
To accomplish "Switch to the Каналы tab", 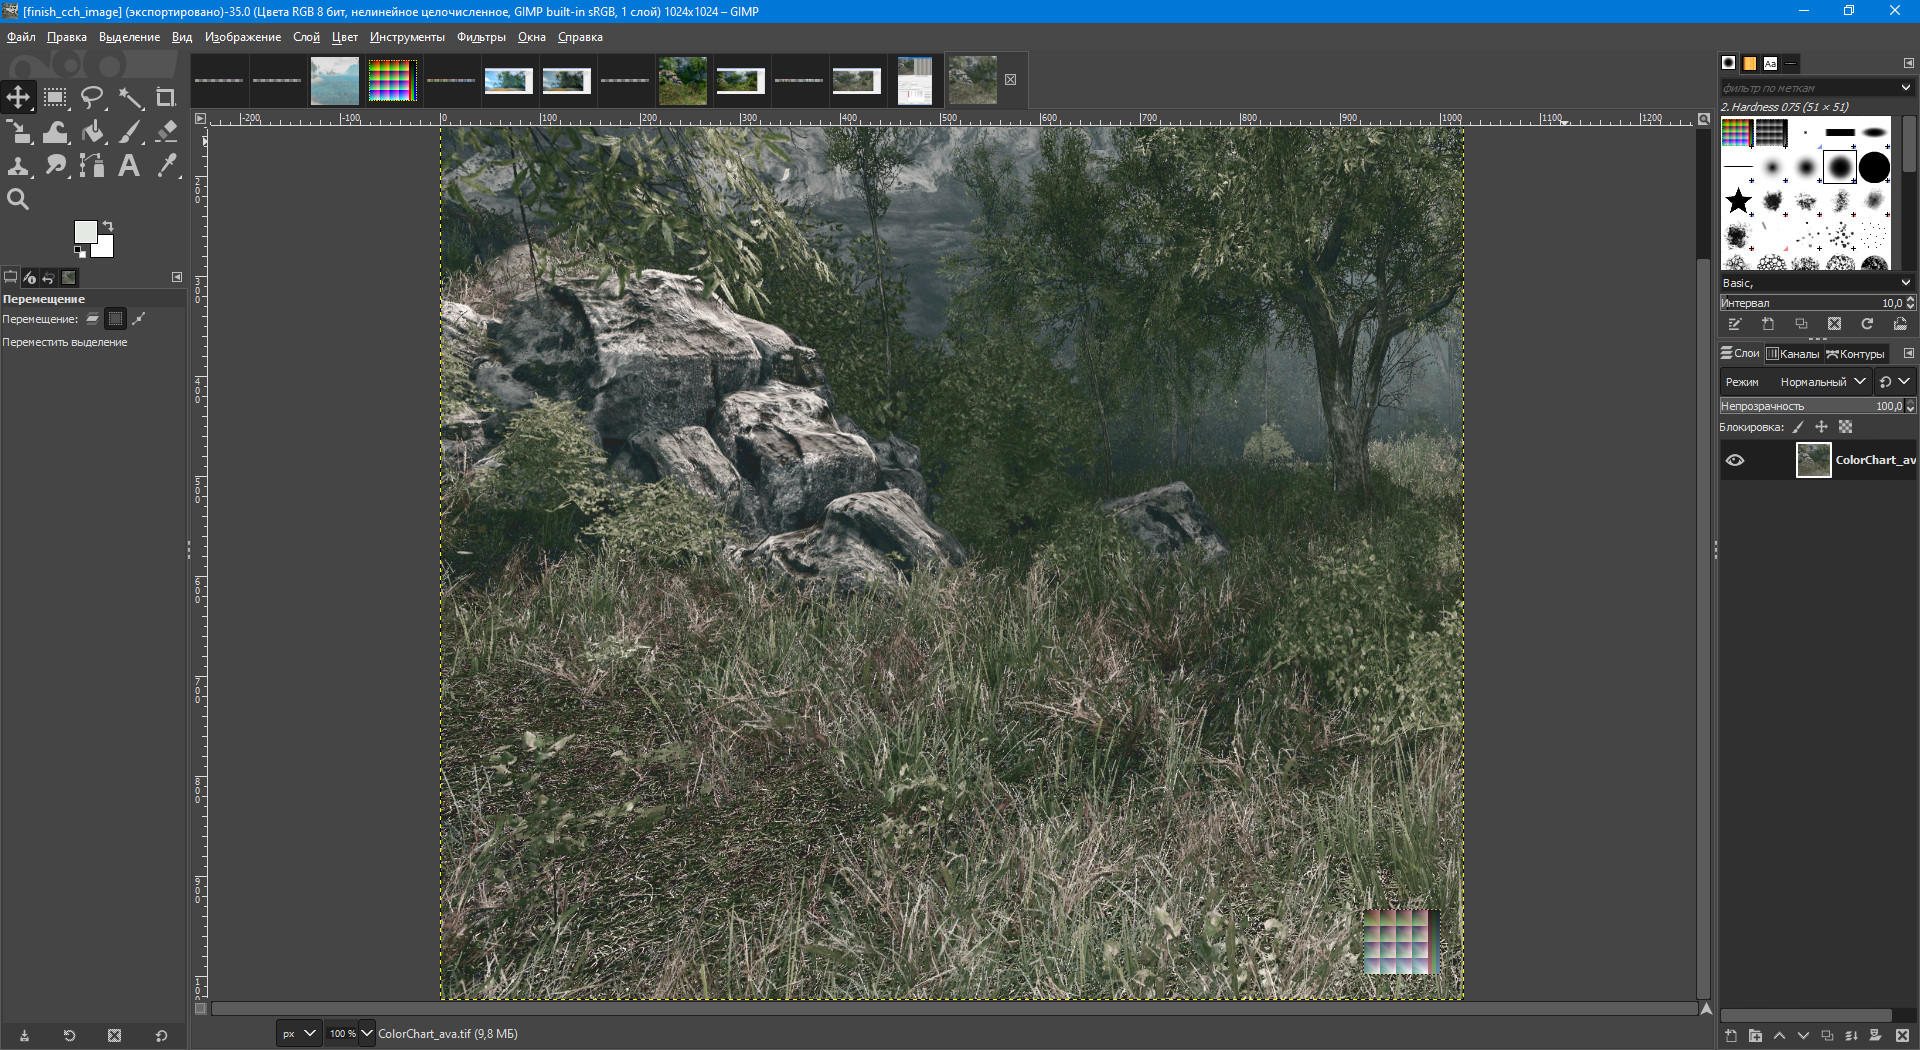I will coord(1793,354).
